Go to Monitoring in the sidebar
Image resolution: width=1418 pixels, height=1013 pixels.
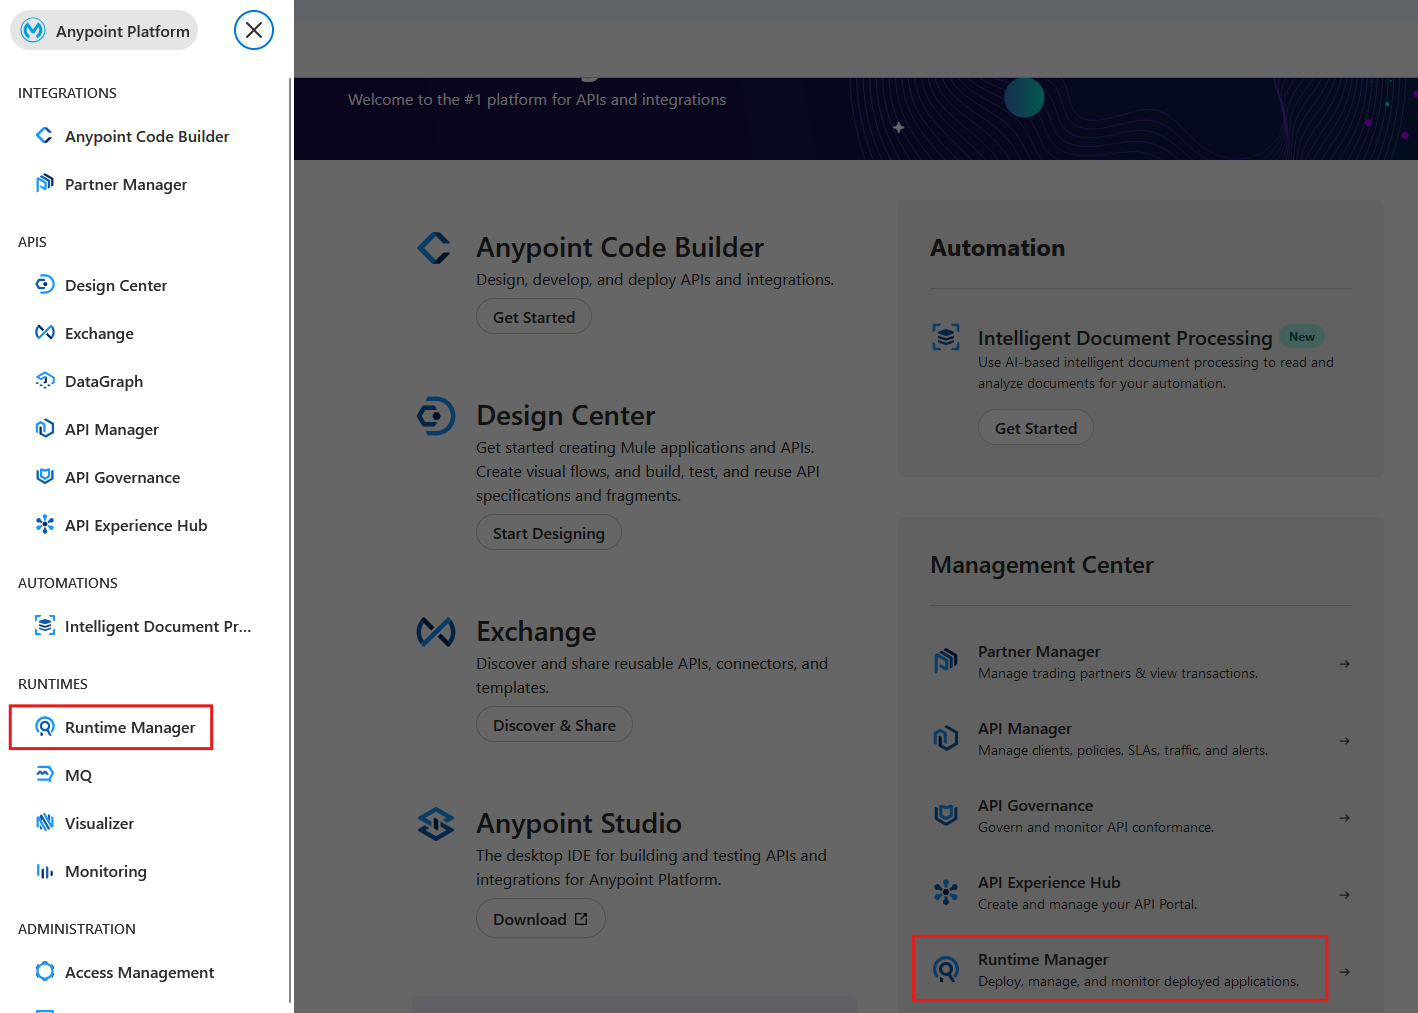[105, 871]
